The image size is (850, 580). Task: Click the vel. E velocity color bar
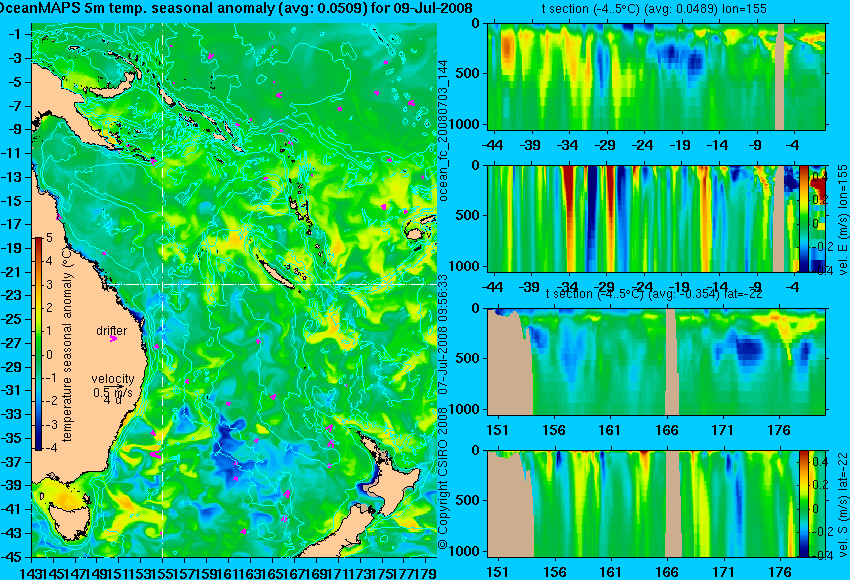click(x=804, y=218)
